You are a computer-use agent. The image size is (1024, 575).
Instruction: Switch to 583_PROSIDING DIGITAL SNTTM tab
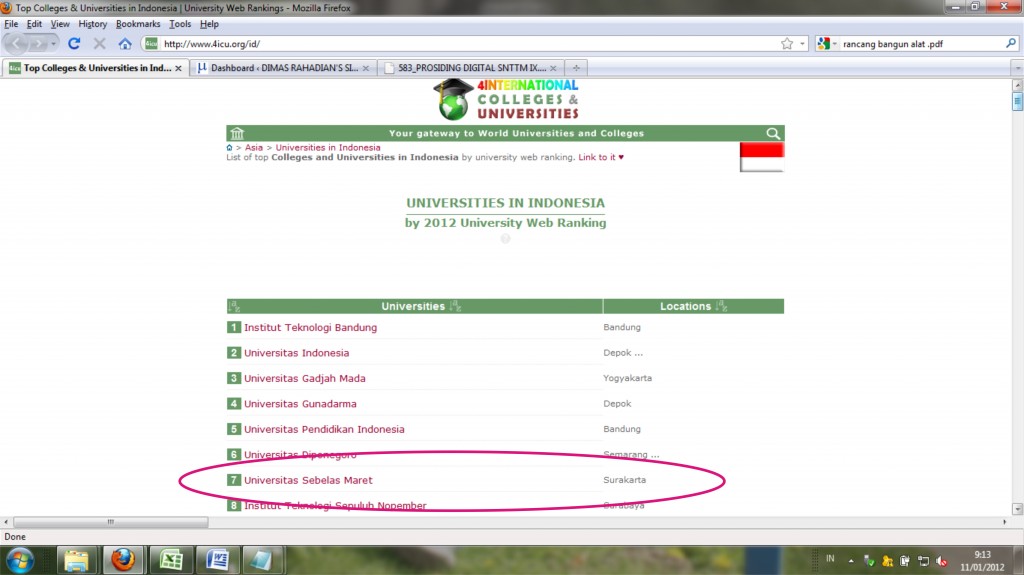[470, 68]
